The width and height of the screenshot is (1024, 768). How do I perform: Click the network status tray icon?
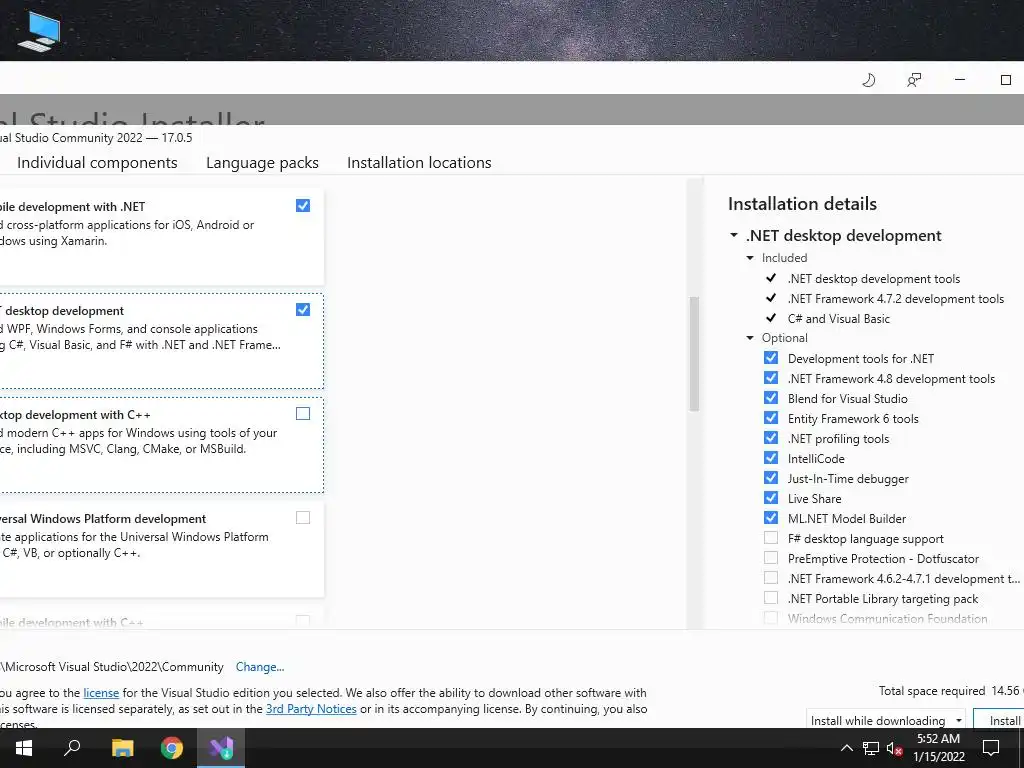(x=871, y=748)
